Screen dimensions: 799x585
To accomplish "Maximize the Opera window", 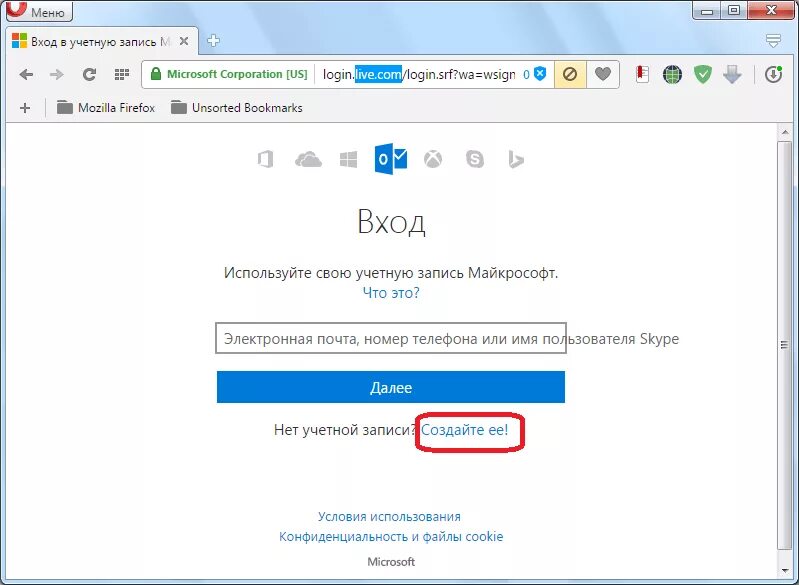I will pos(734,10).
